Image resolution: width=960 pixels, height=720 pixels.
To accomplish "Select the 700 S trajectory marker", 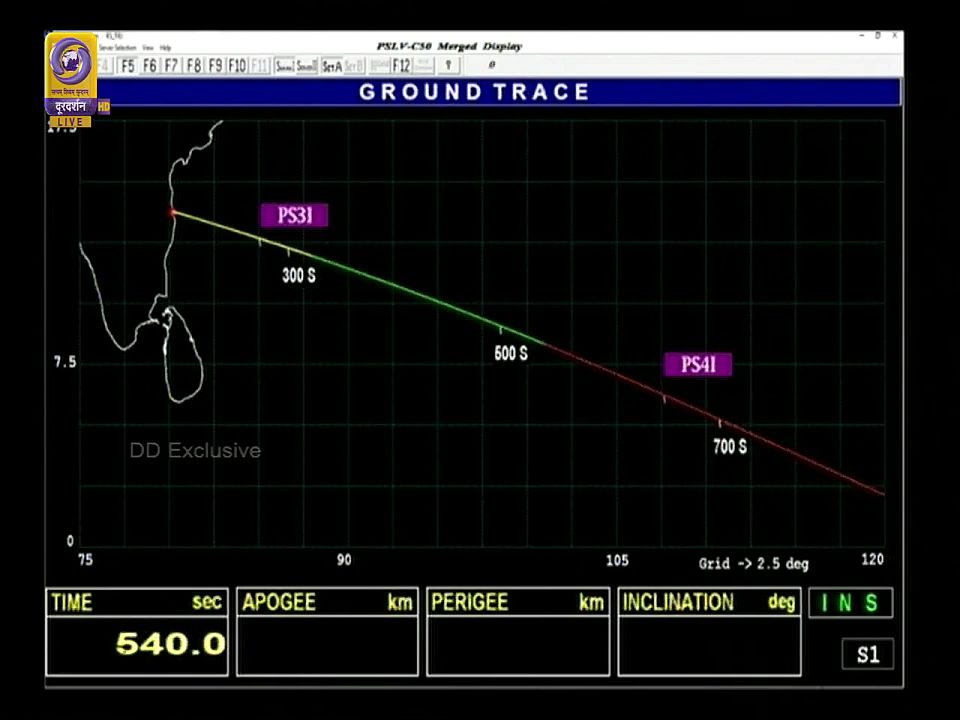I will (729, 447).
